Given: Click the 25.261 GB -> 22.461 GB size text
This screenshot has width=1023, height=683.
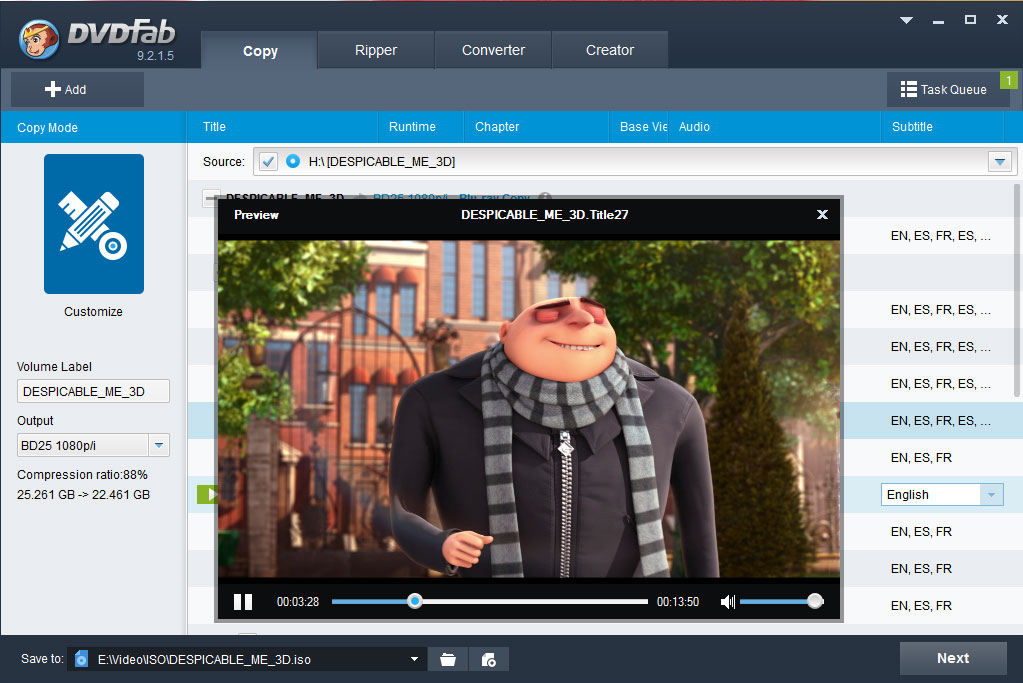Looking at the screenshot, I should pyautogui.click(x=84, y=494).
